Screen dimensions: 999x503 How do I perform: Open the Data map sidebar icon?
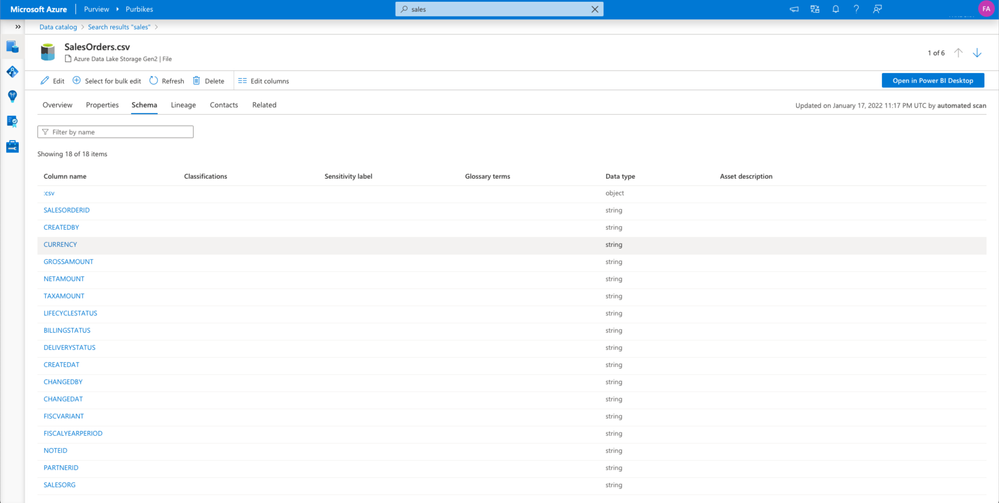click(12, 71)
